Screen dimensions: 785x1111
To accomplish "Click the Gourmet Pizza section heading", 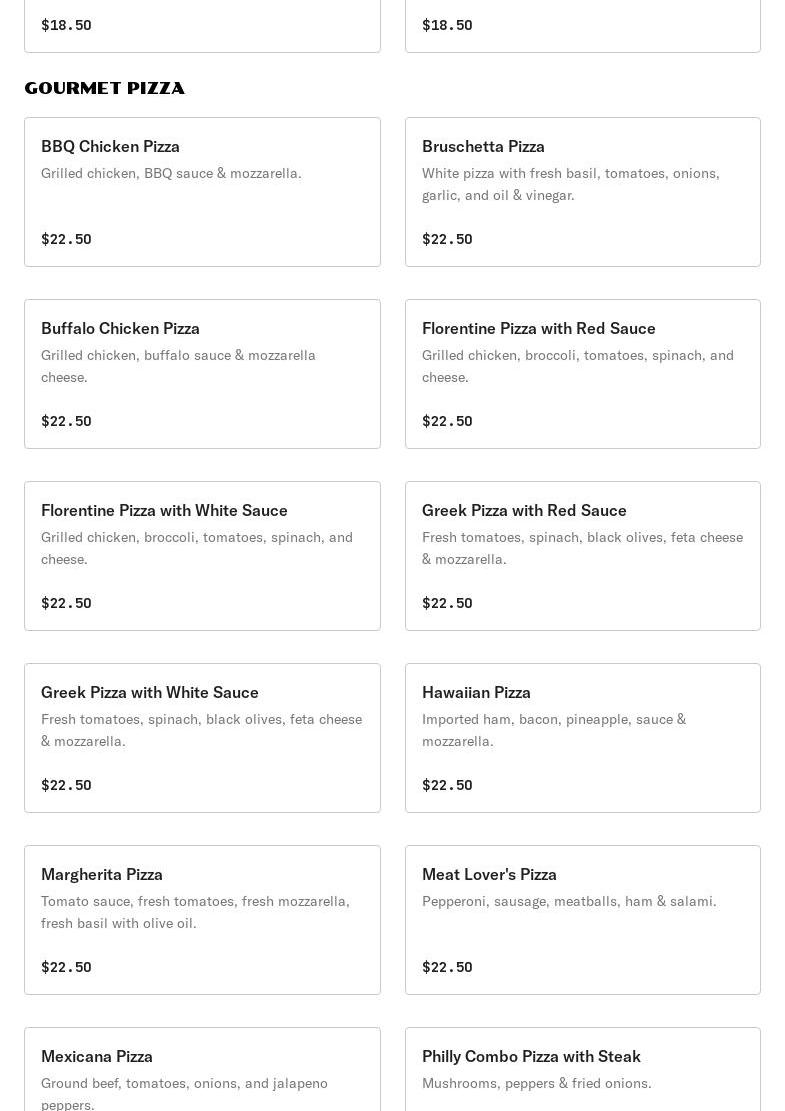I will click(104, 89).
